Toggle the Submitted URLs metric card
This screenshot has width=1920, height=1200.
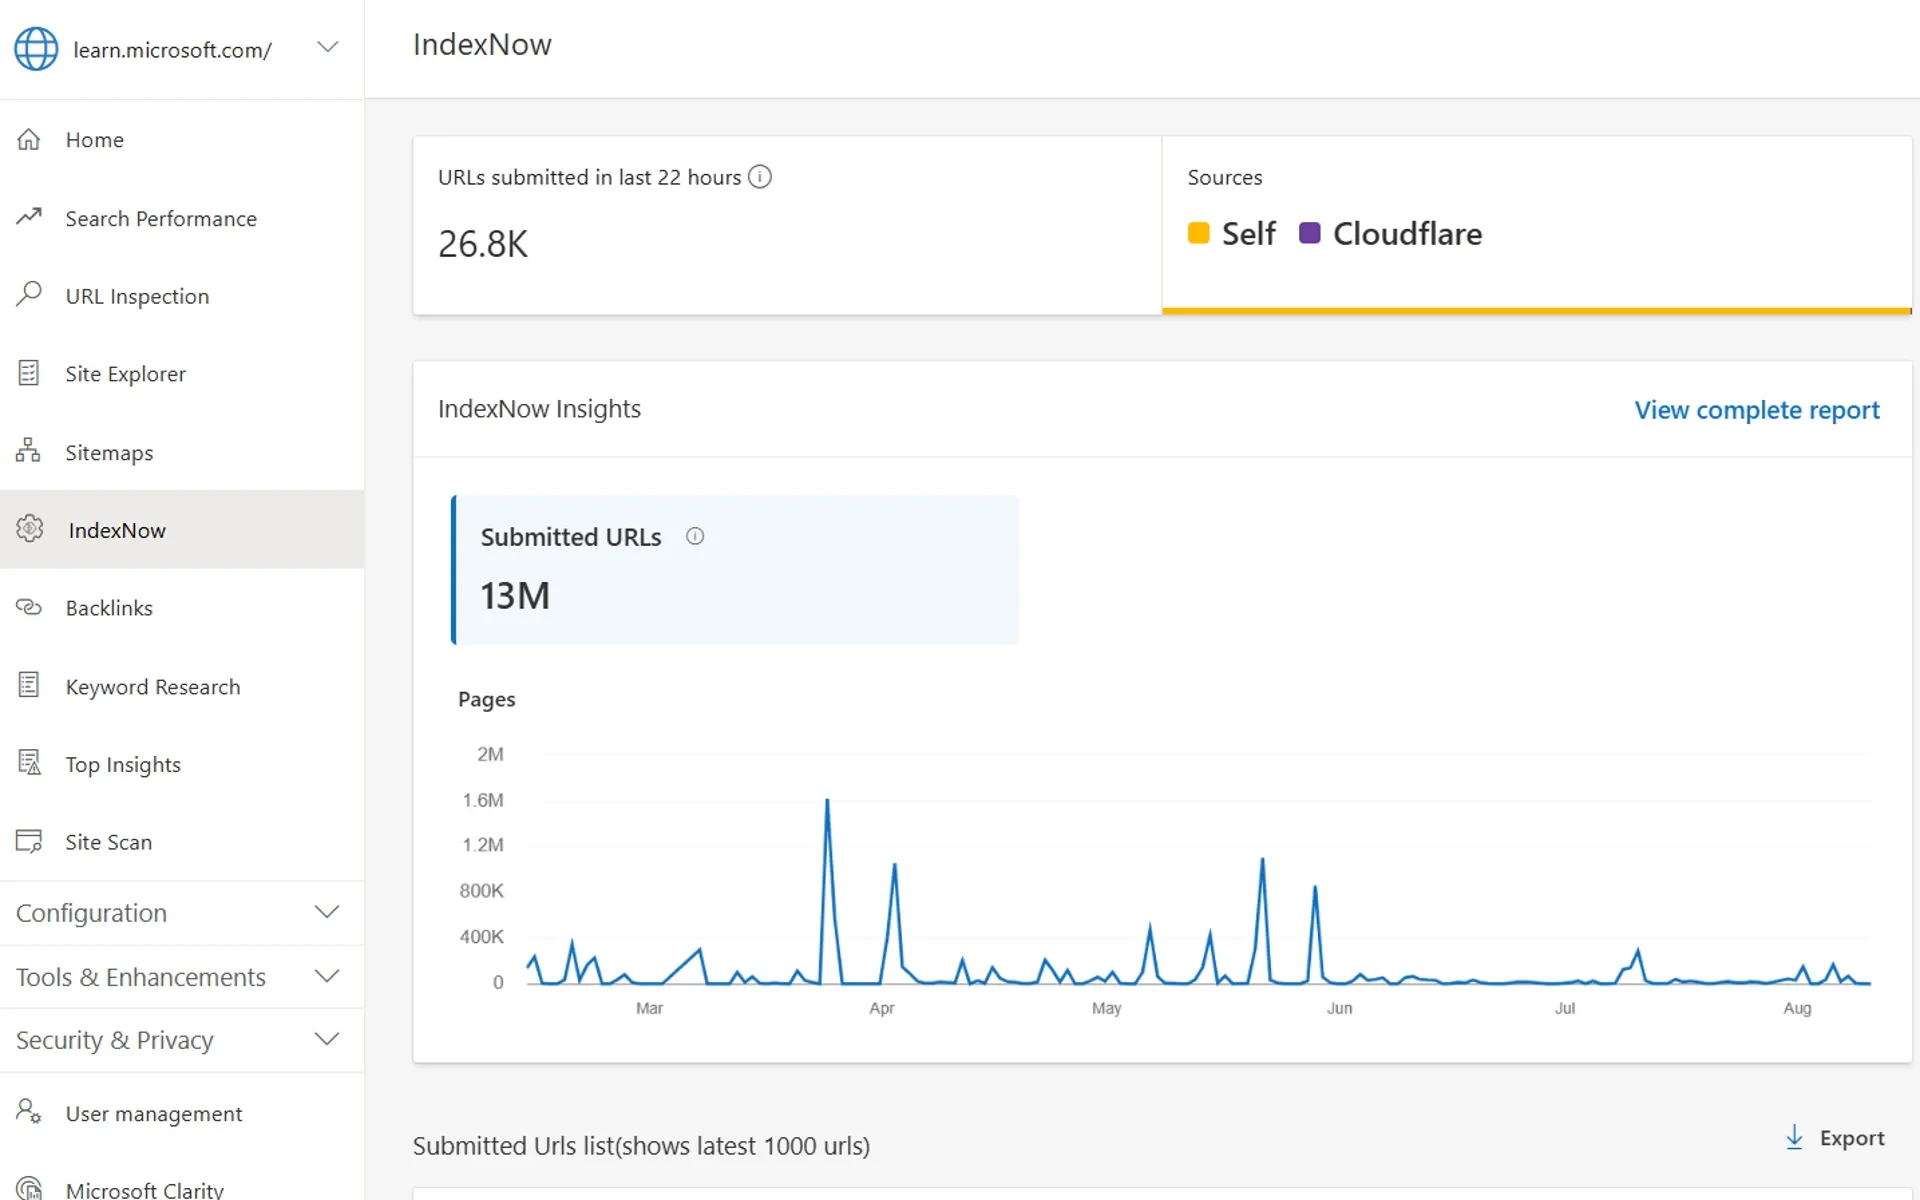tap(735, 570)
